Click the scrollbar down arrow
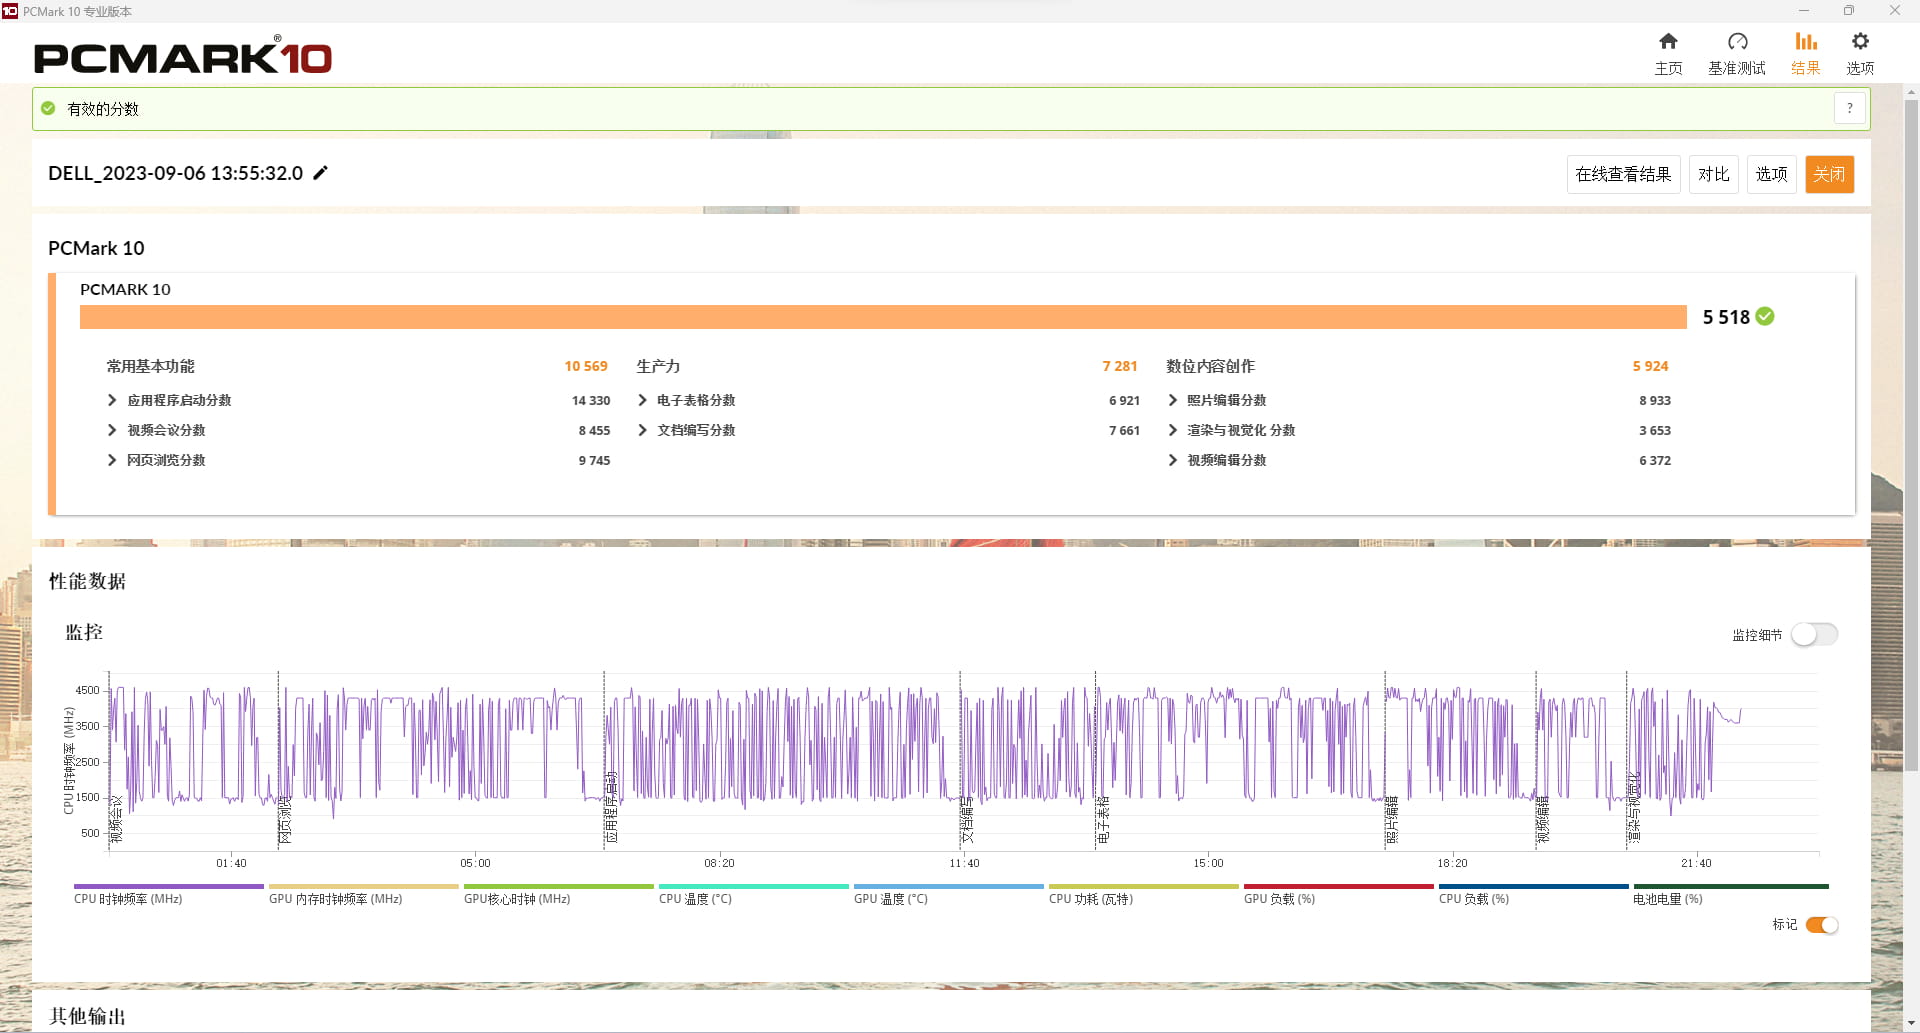The width and height of the screenshot is (1920, 1033). pos(1911,1023)
